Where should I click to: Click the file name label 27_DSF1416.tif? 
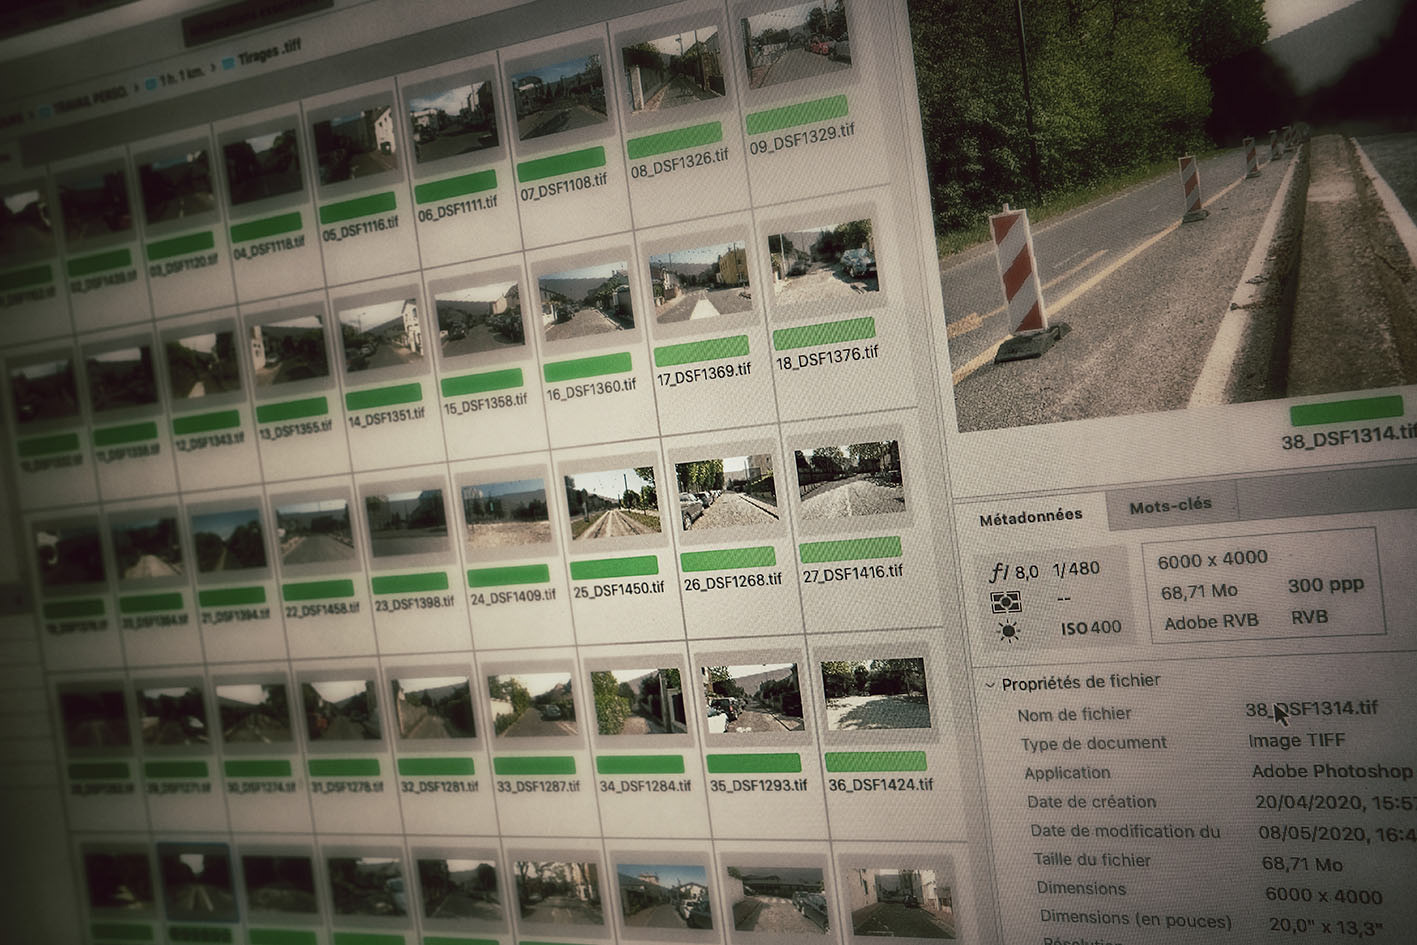coord(853,573)
